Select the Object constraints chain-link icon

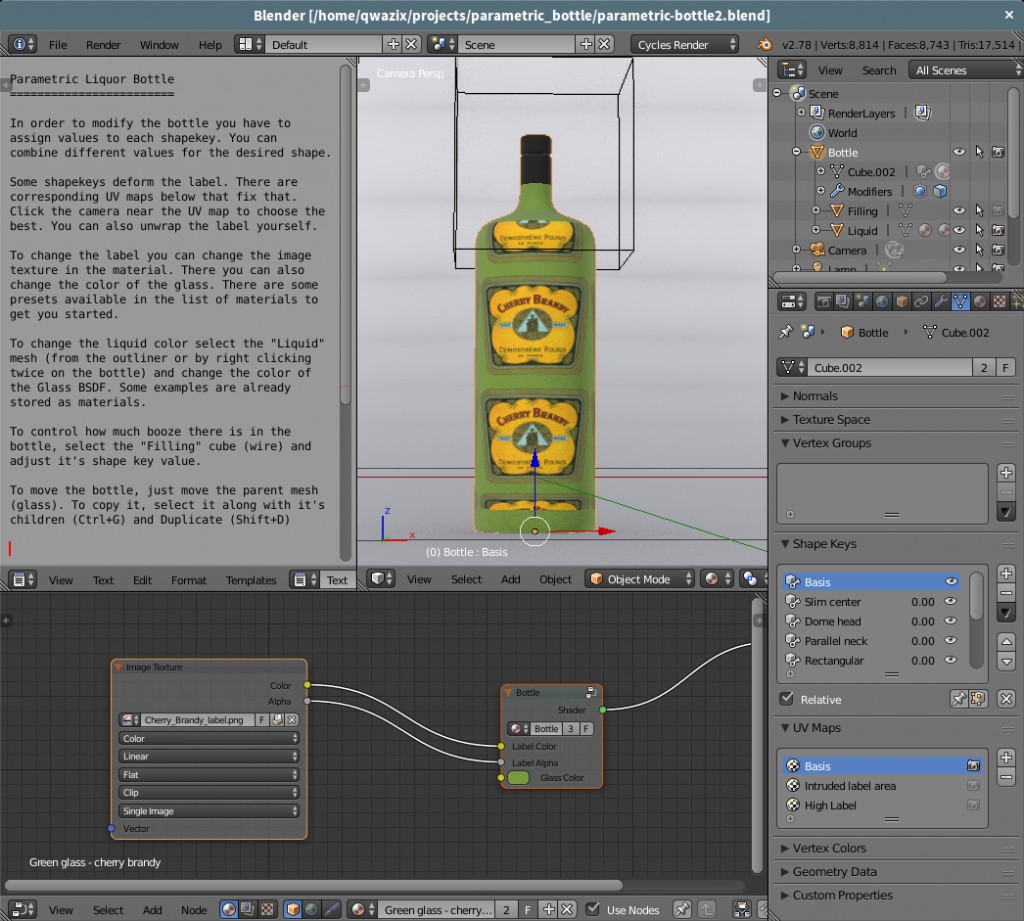point(922,302)
